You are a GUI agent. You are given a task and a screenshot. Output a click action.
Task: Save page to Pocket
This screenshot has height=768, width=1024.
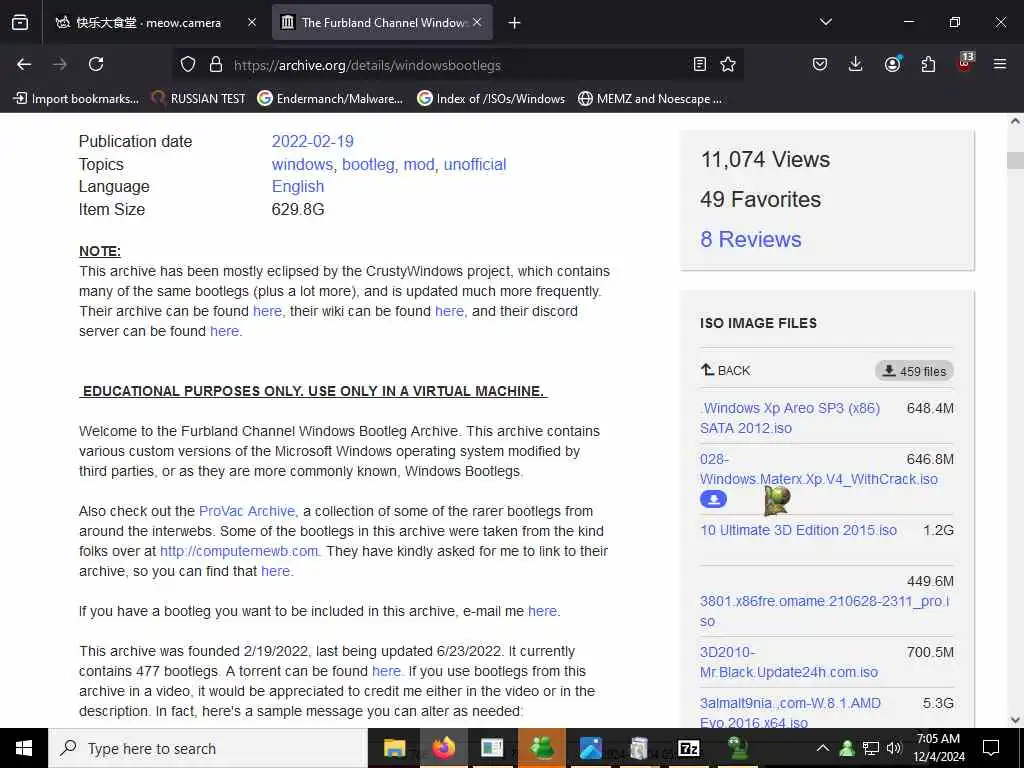820,64
